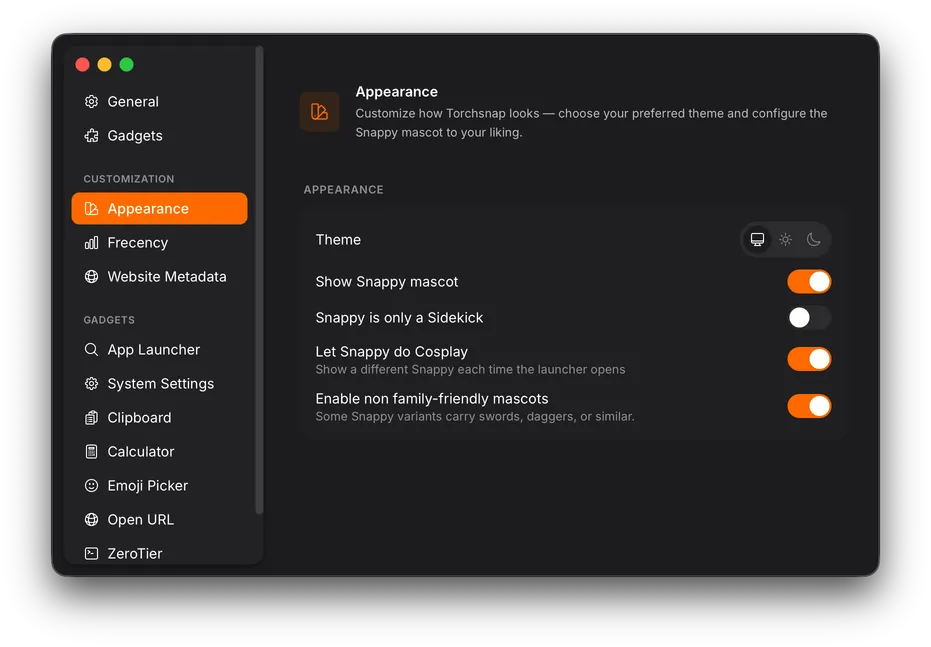Screen dimensions: 931x647
Task: Open Calculator gadget entry
Action: pyautogui.click(x=159, y=452)
